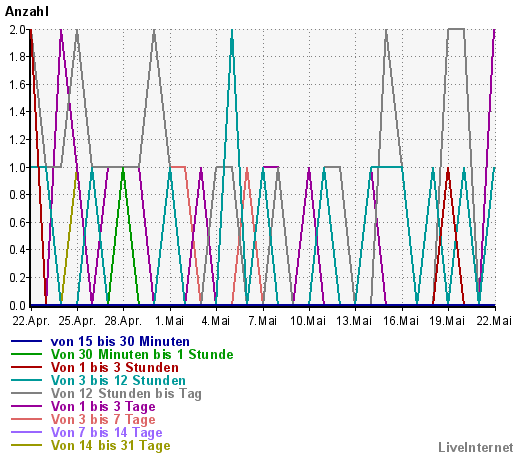The width and height of the screenshot is (520, 457).
Task: Click the 'Von 3 bis 12 Stunden' legend text
Action: click(x=118, y=380)
